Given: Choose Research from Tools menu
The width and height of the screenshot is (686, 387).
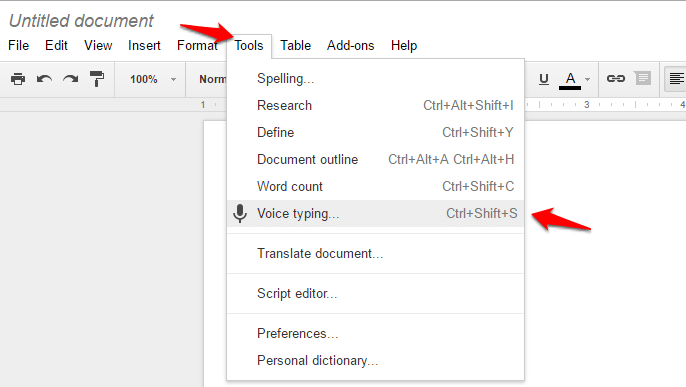Looking at the screenshot, I should [375, 105].
